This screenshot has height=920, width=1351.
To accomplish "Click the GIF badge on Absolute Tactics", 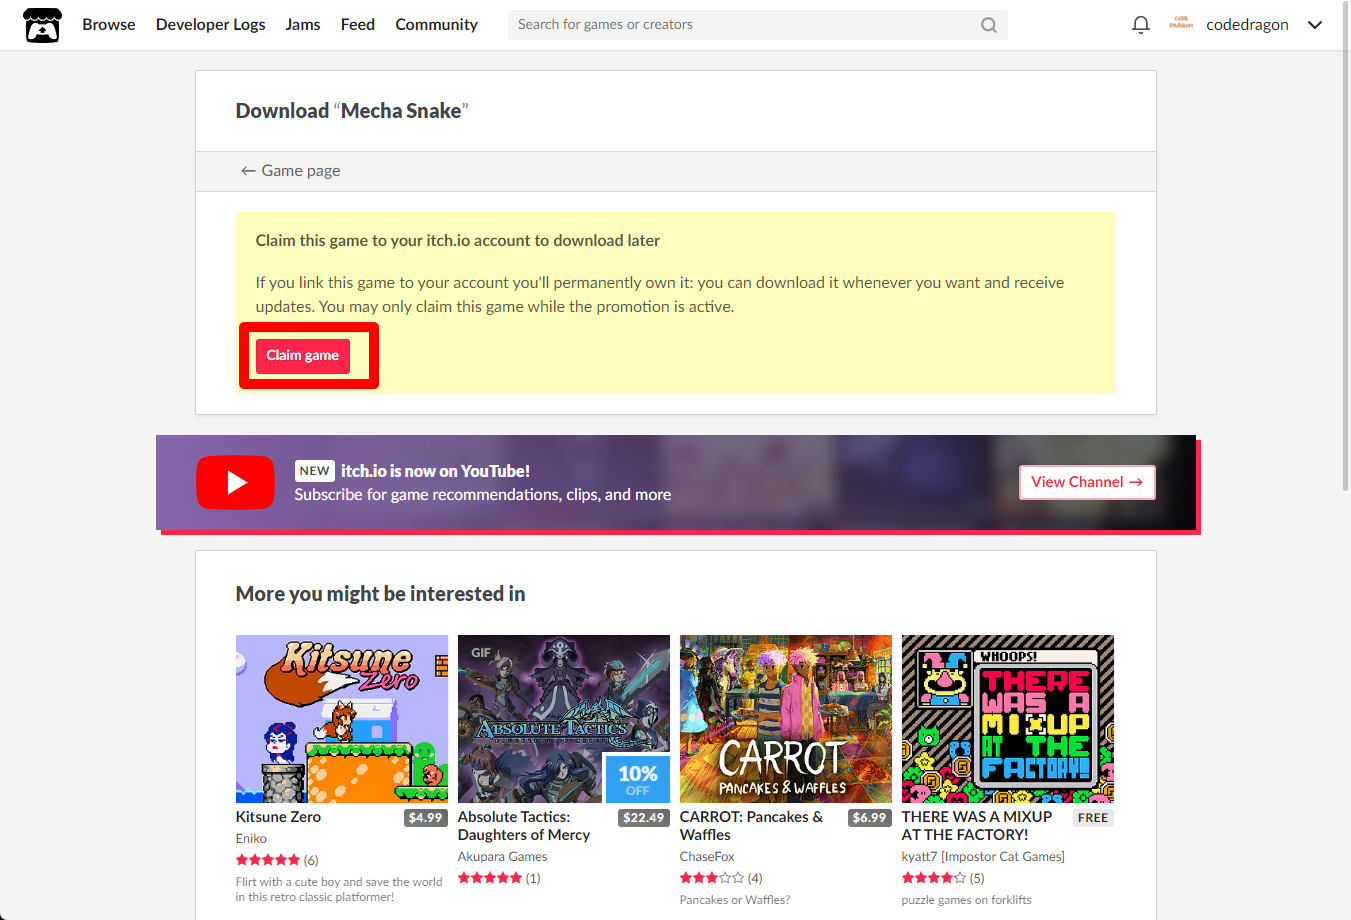I will pyautogui.click(x=481, y=653).
